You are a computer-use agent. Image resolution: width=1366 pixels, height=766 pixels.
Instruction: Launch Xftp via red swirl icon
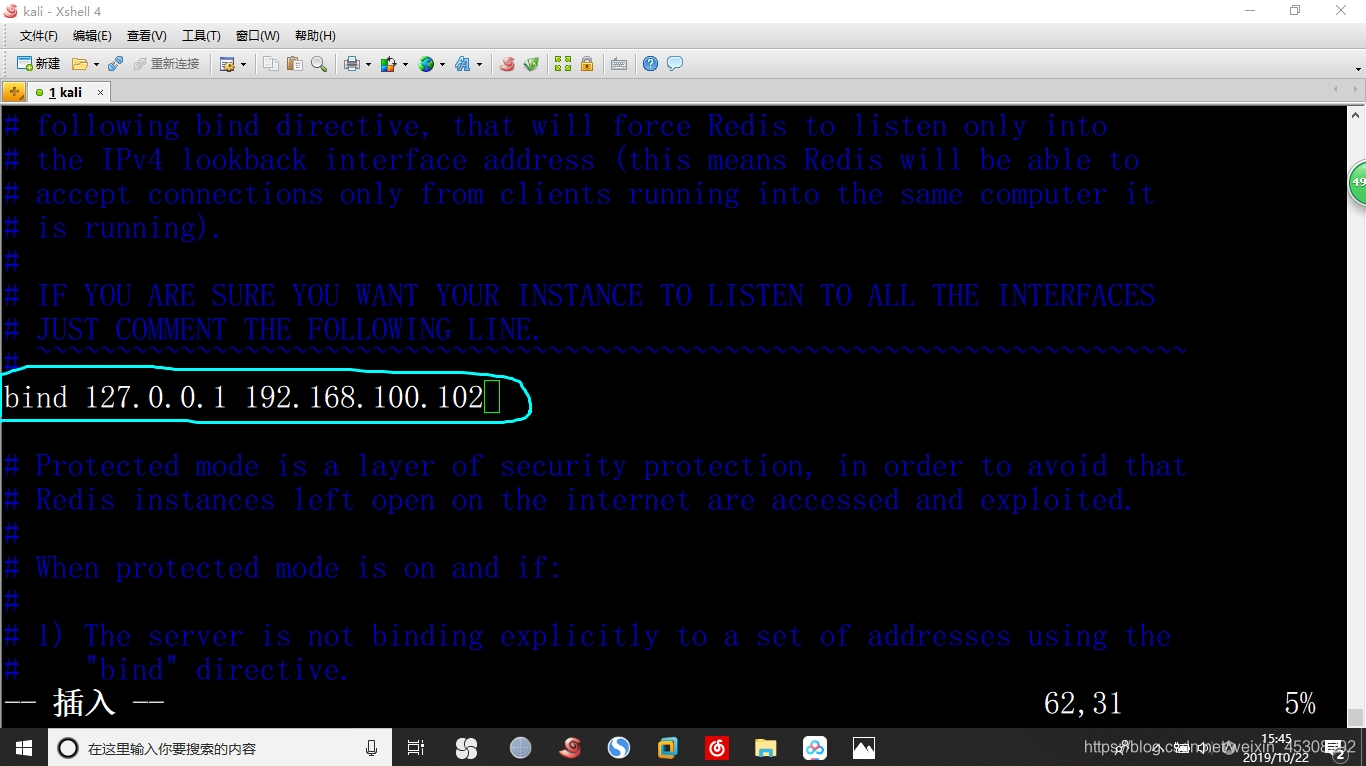pyautogui.click(x=507, y=64)
